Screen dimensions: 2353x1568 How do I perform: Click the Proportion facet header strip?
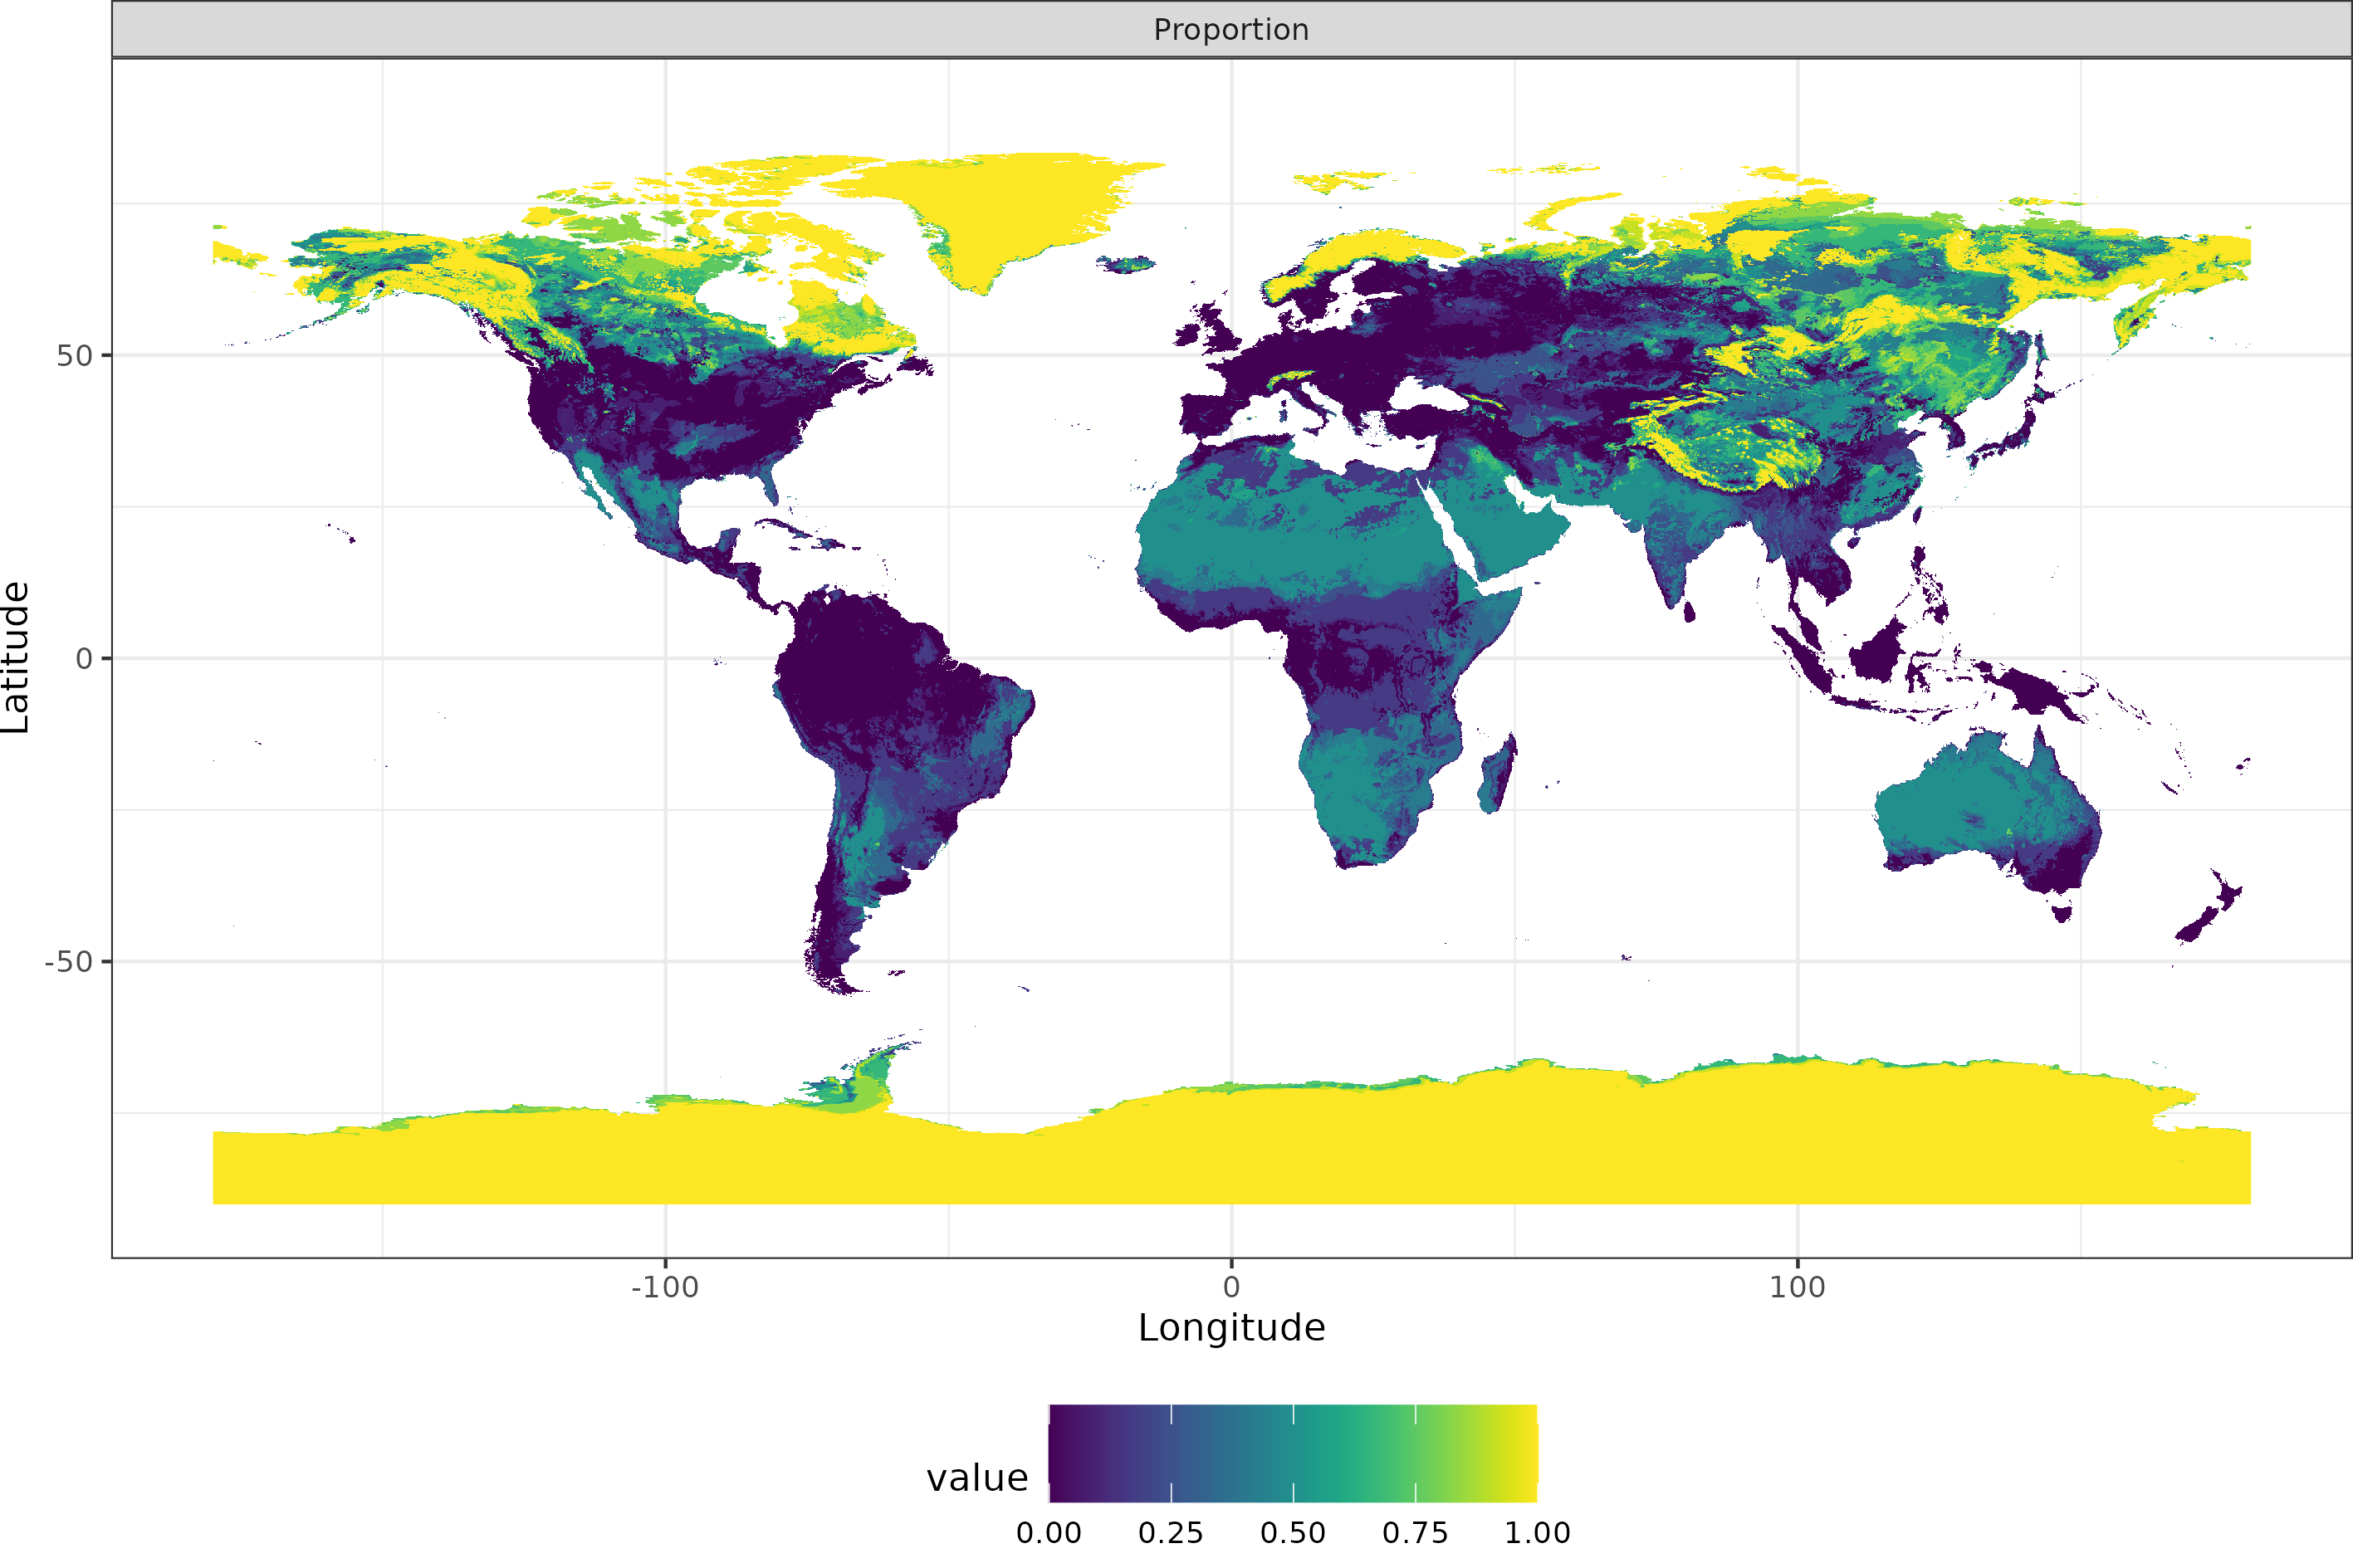(1231, 30)
